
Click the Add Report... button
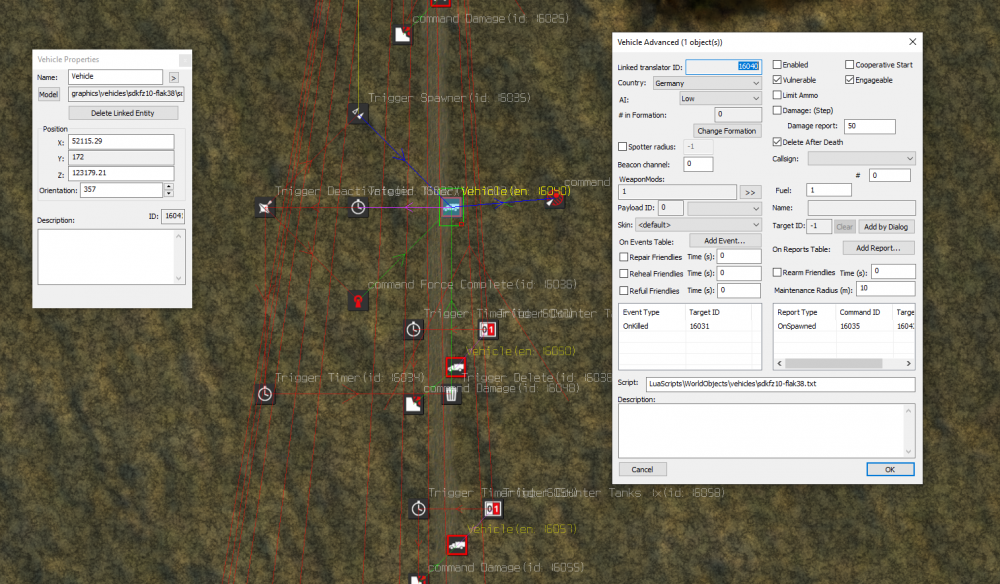click(878, 248)
